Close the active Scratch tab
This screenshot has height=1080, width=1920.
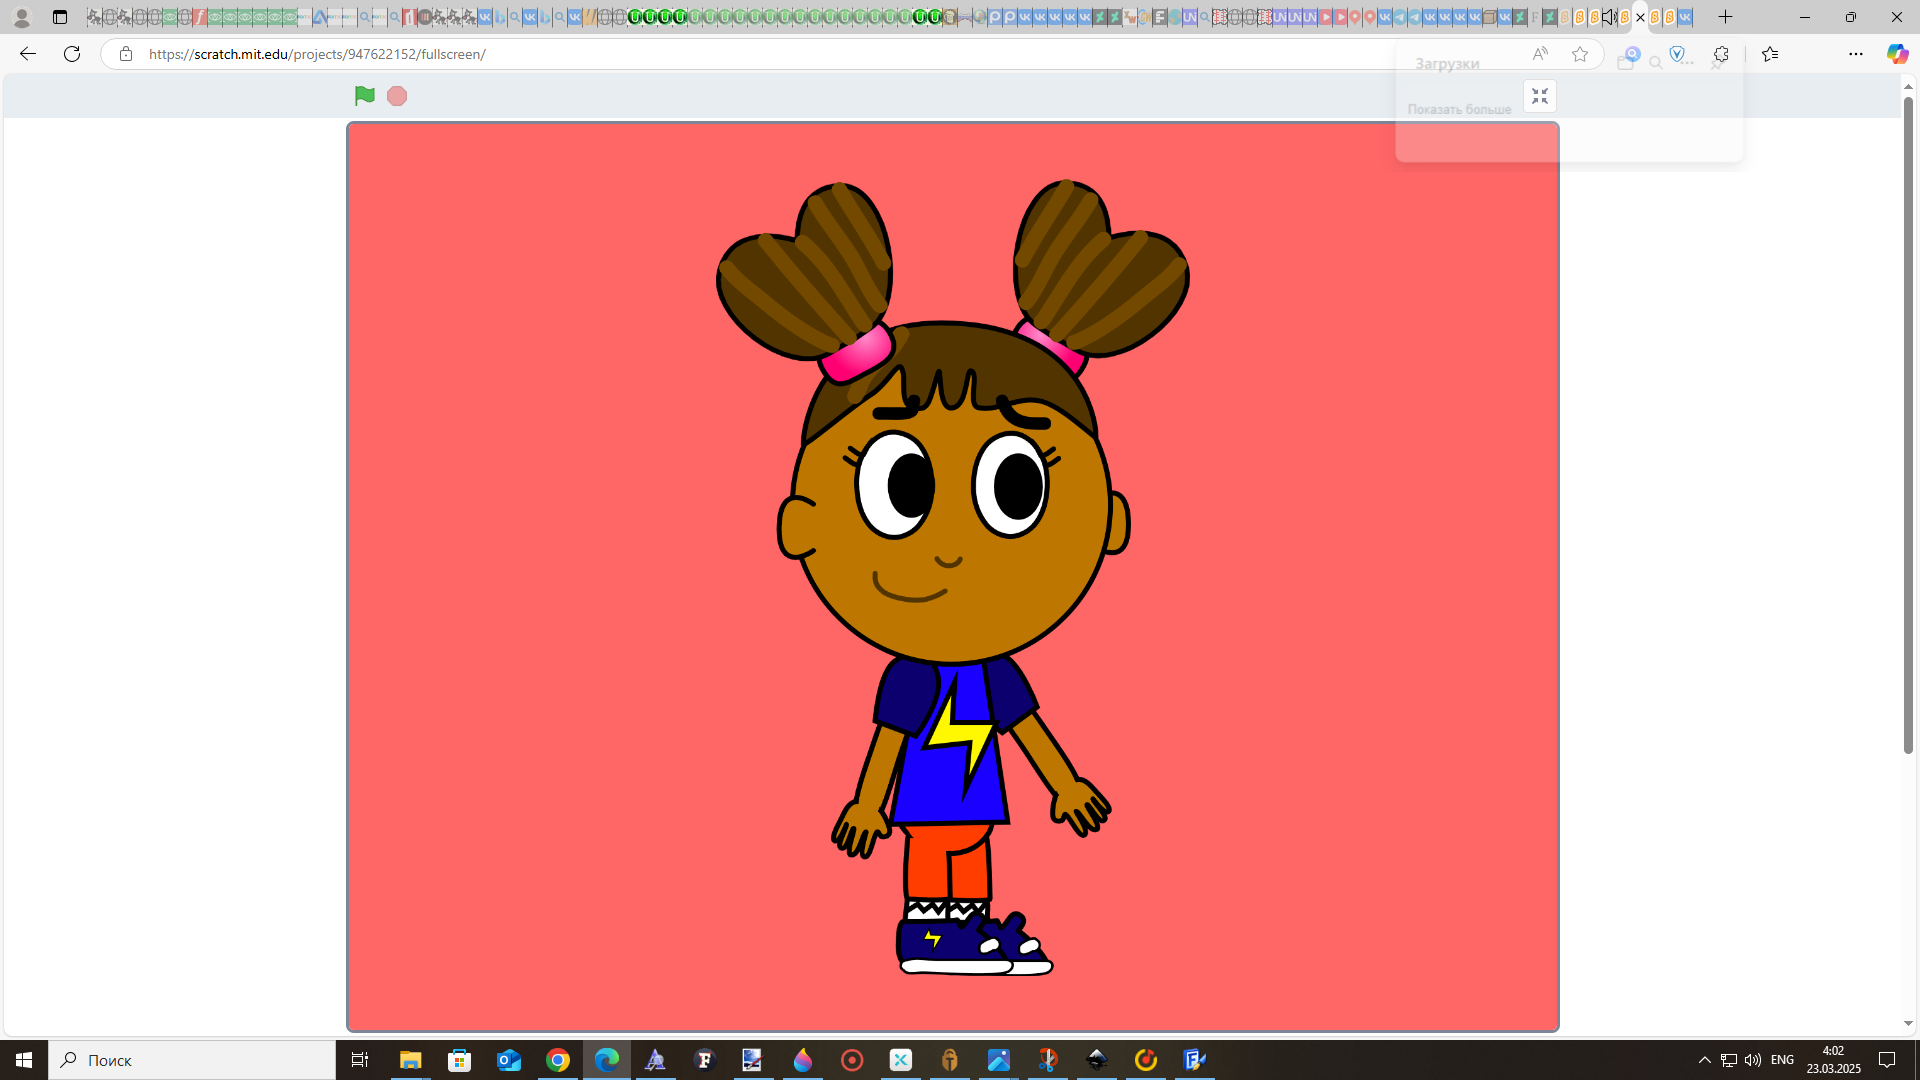pyautogui.click(x=1640, y=17)
